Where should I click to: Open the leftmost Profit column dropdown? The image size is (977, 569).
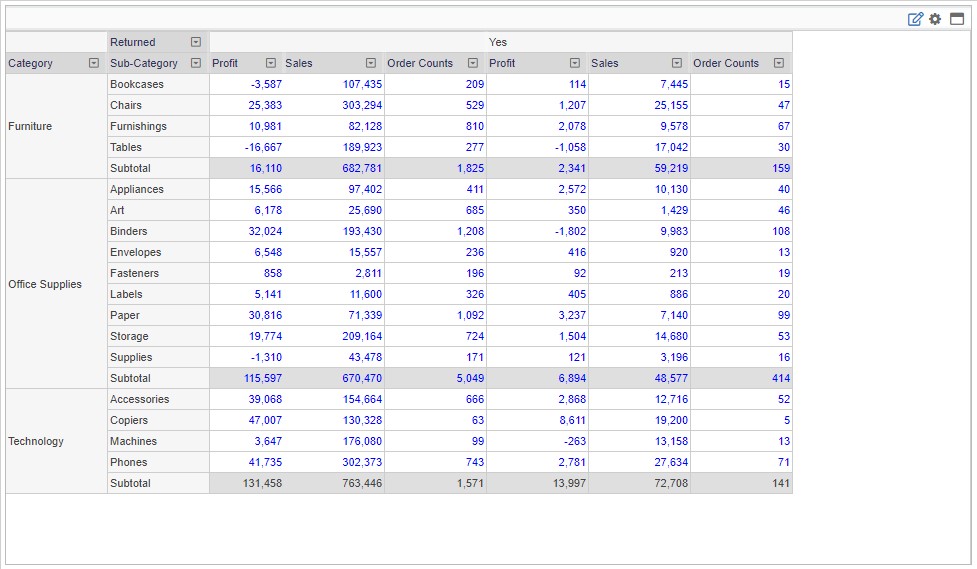[x=270, y=63]
